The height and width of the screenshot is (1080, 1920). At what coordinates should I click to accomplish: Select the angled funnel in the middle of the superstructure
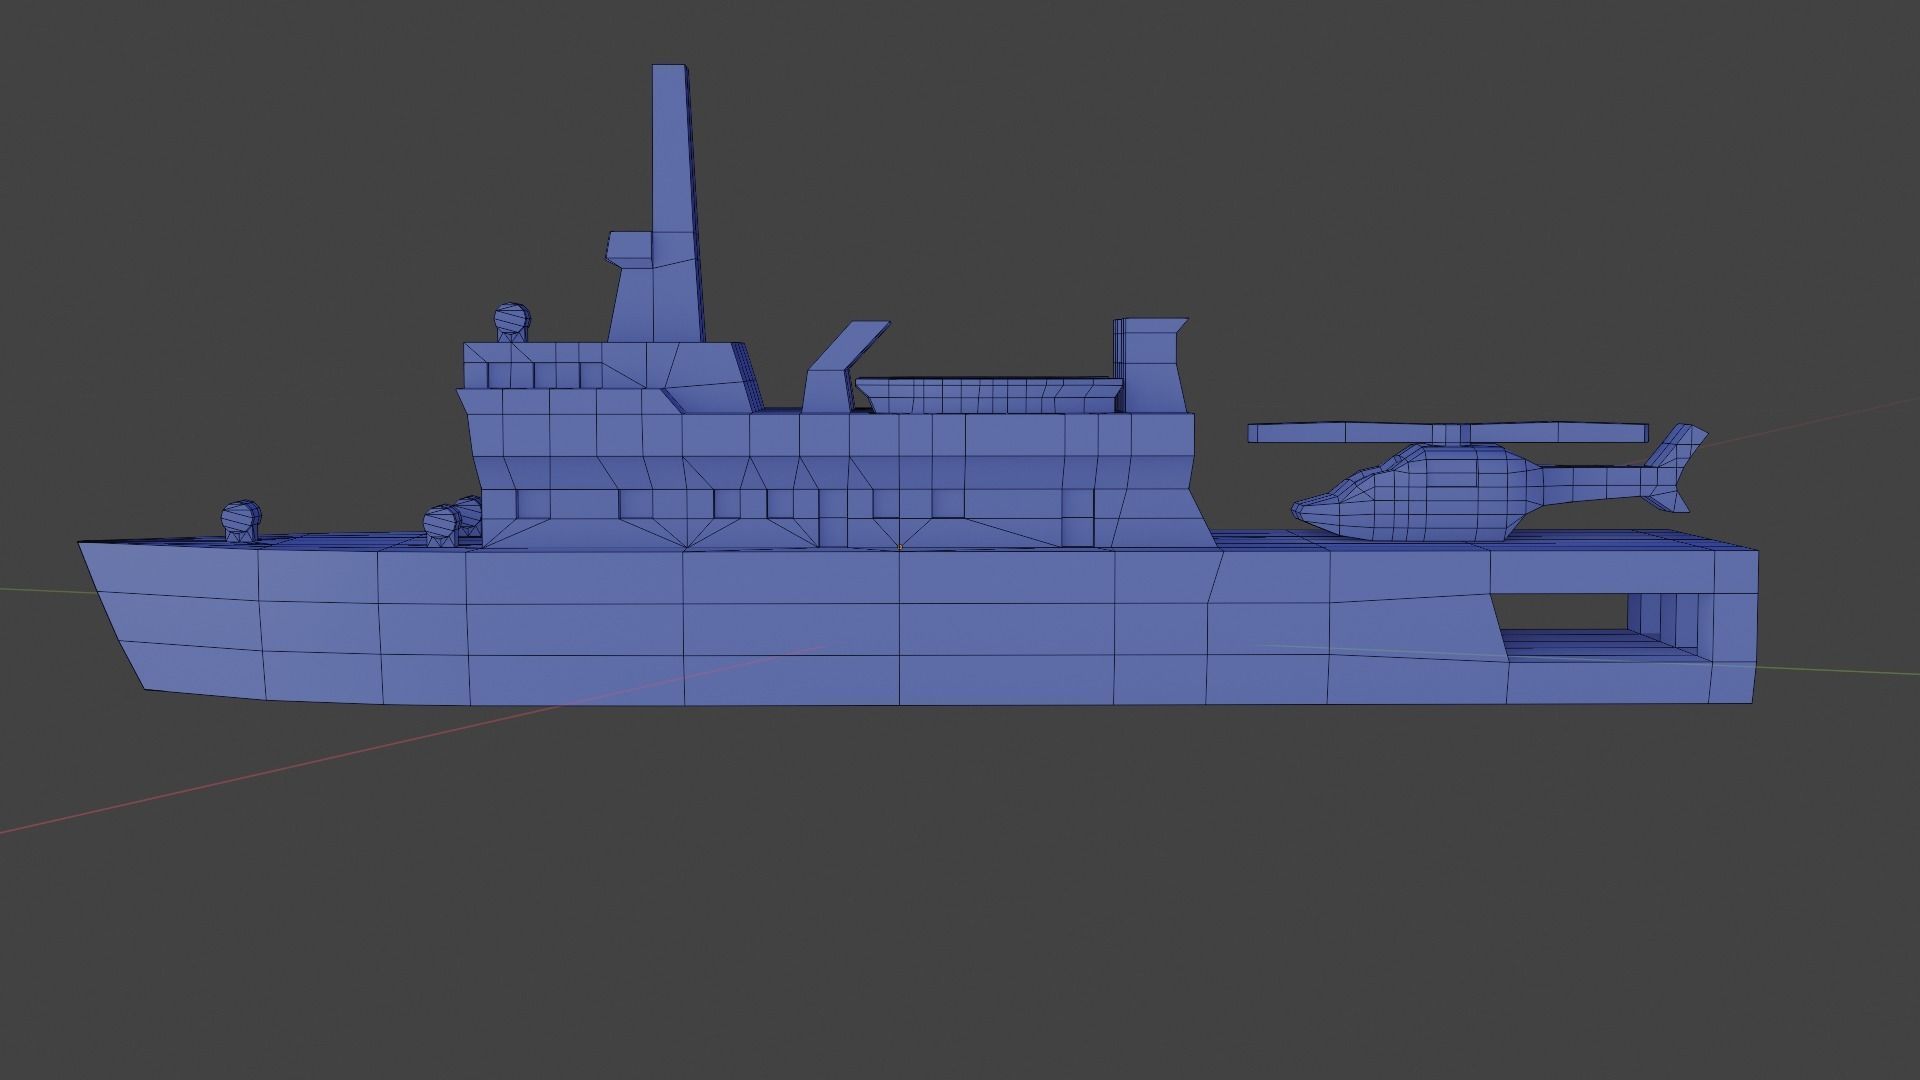pos(844,367)
